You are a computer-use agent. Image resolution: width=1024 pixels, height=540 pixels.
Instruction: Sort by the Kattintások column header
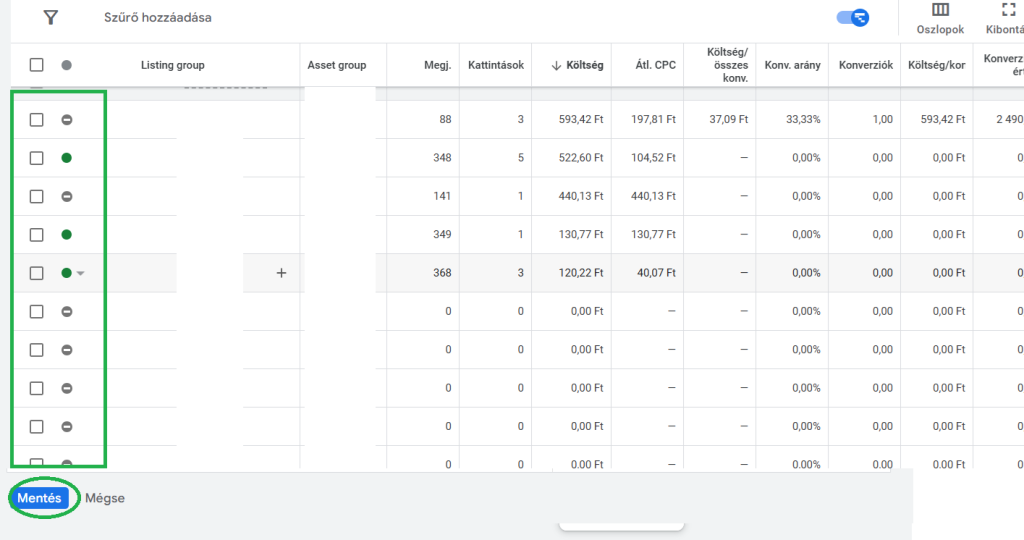[x=497, y=65]
